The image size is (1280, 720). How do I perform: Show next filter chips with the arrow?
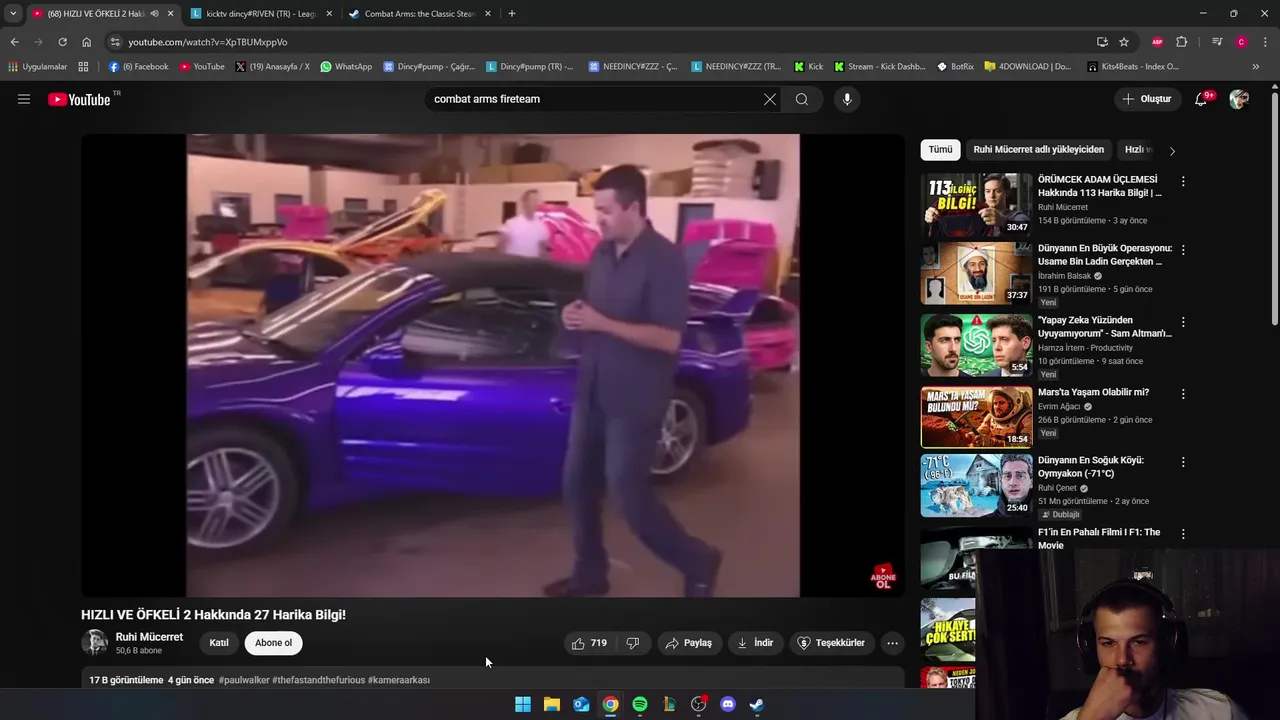tap(1172, 150)
